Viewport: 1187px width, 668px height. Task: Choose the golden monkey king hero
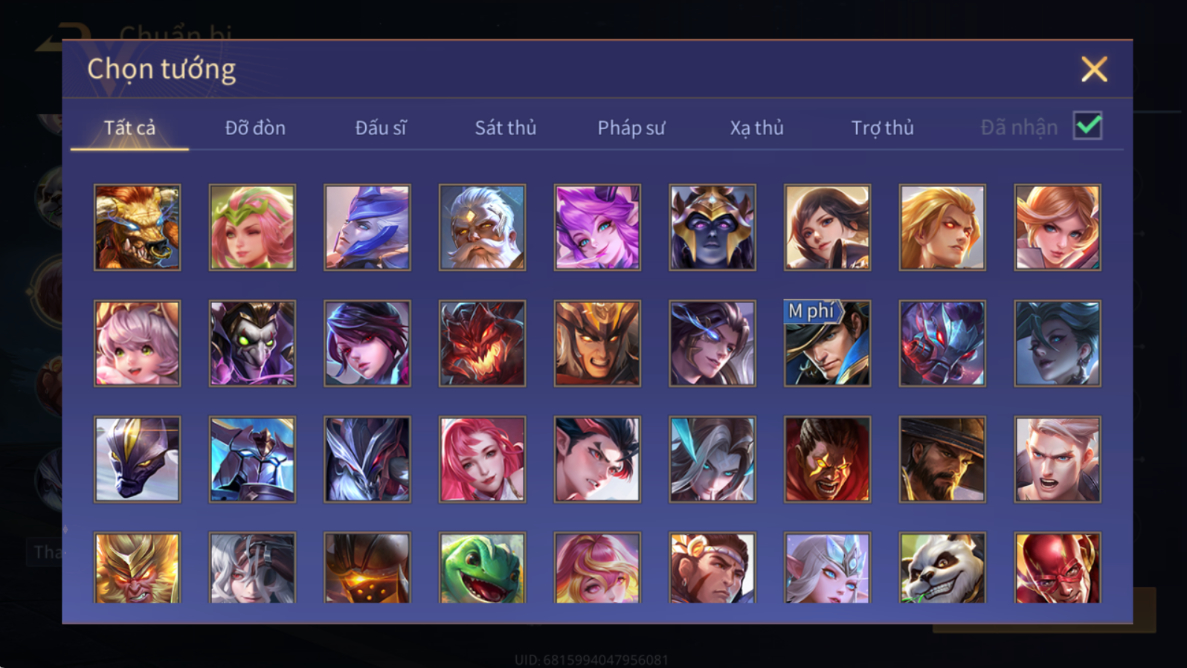137,568
